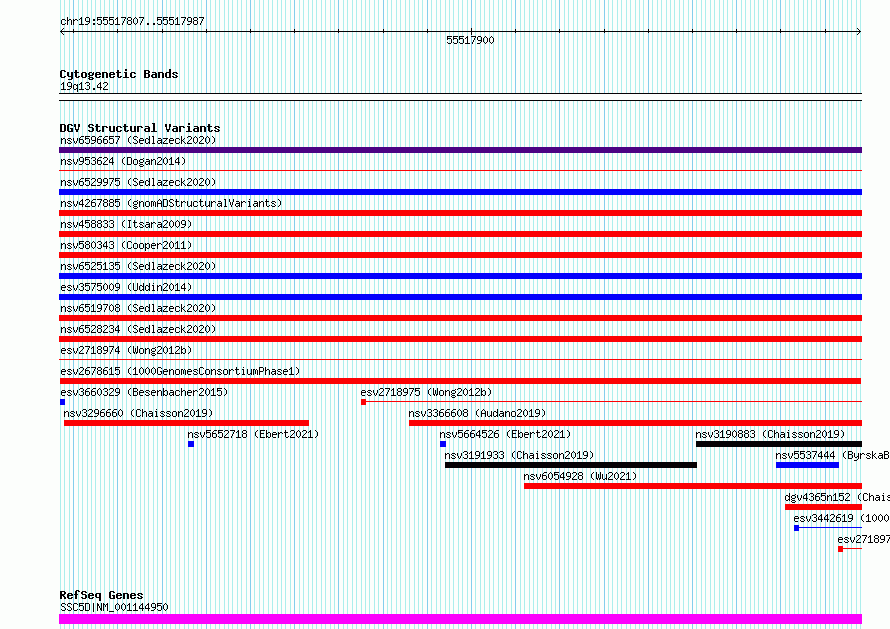Open the esv2718975 (Wong2012b) label
The height and width of the screenshot is (629, 890).
click(426, 392)
